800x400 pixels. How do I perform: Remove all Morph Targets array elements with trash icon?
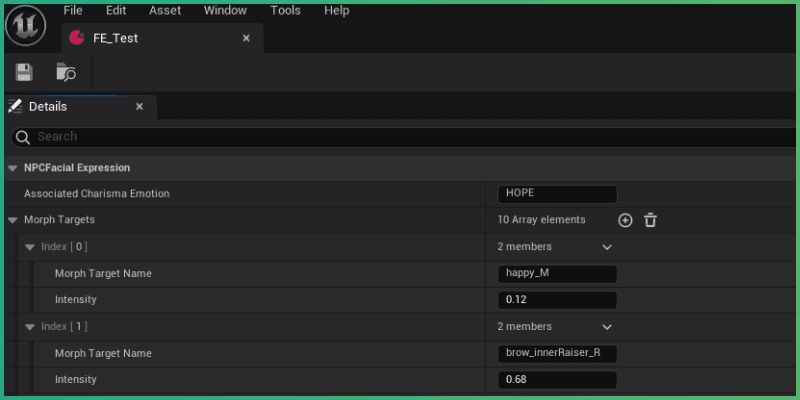click(x=650, y=220)
